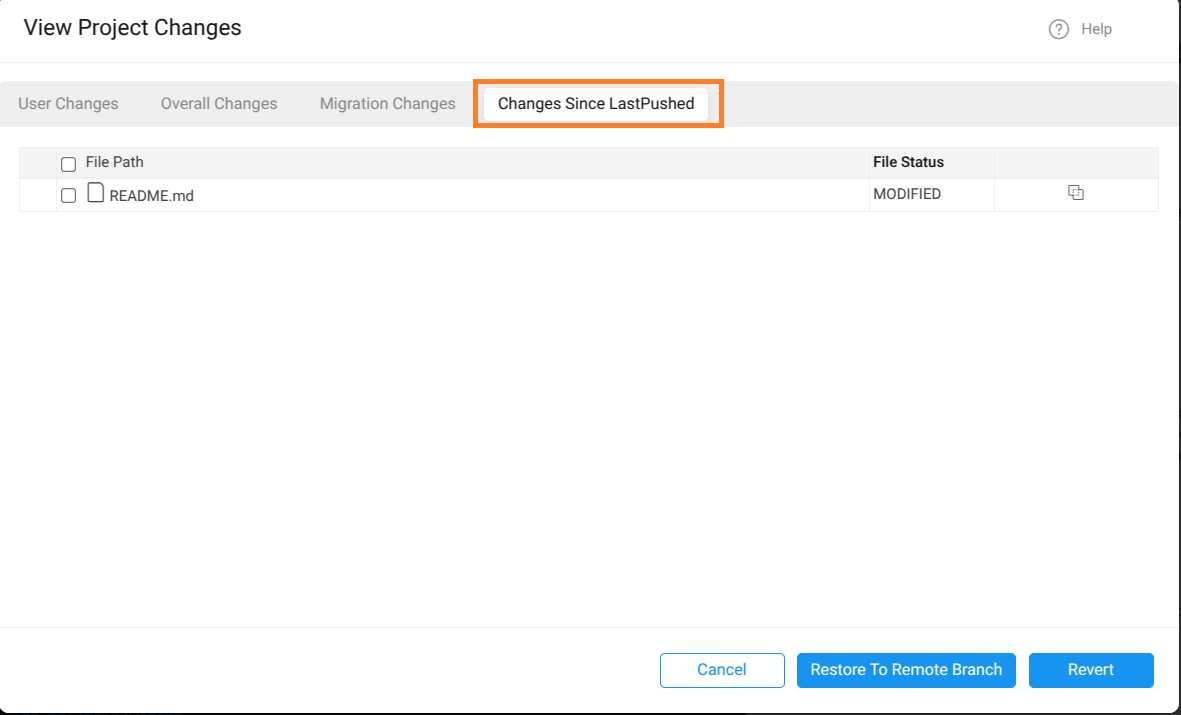
Task: Click the Help question mark icon
Action: pos(1058,30)
